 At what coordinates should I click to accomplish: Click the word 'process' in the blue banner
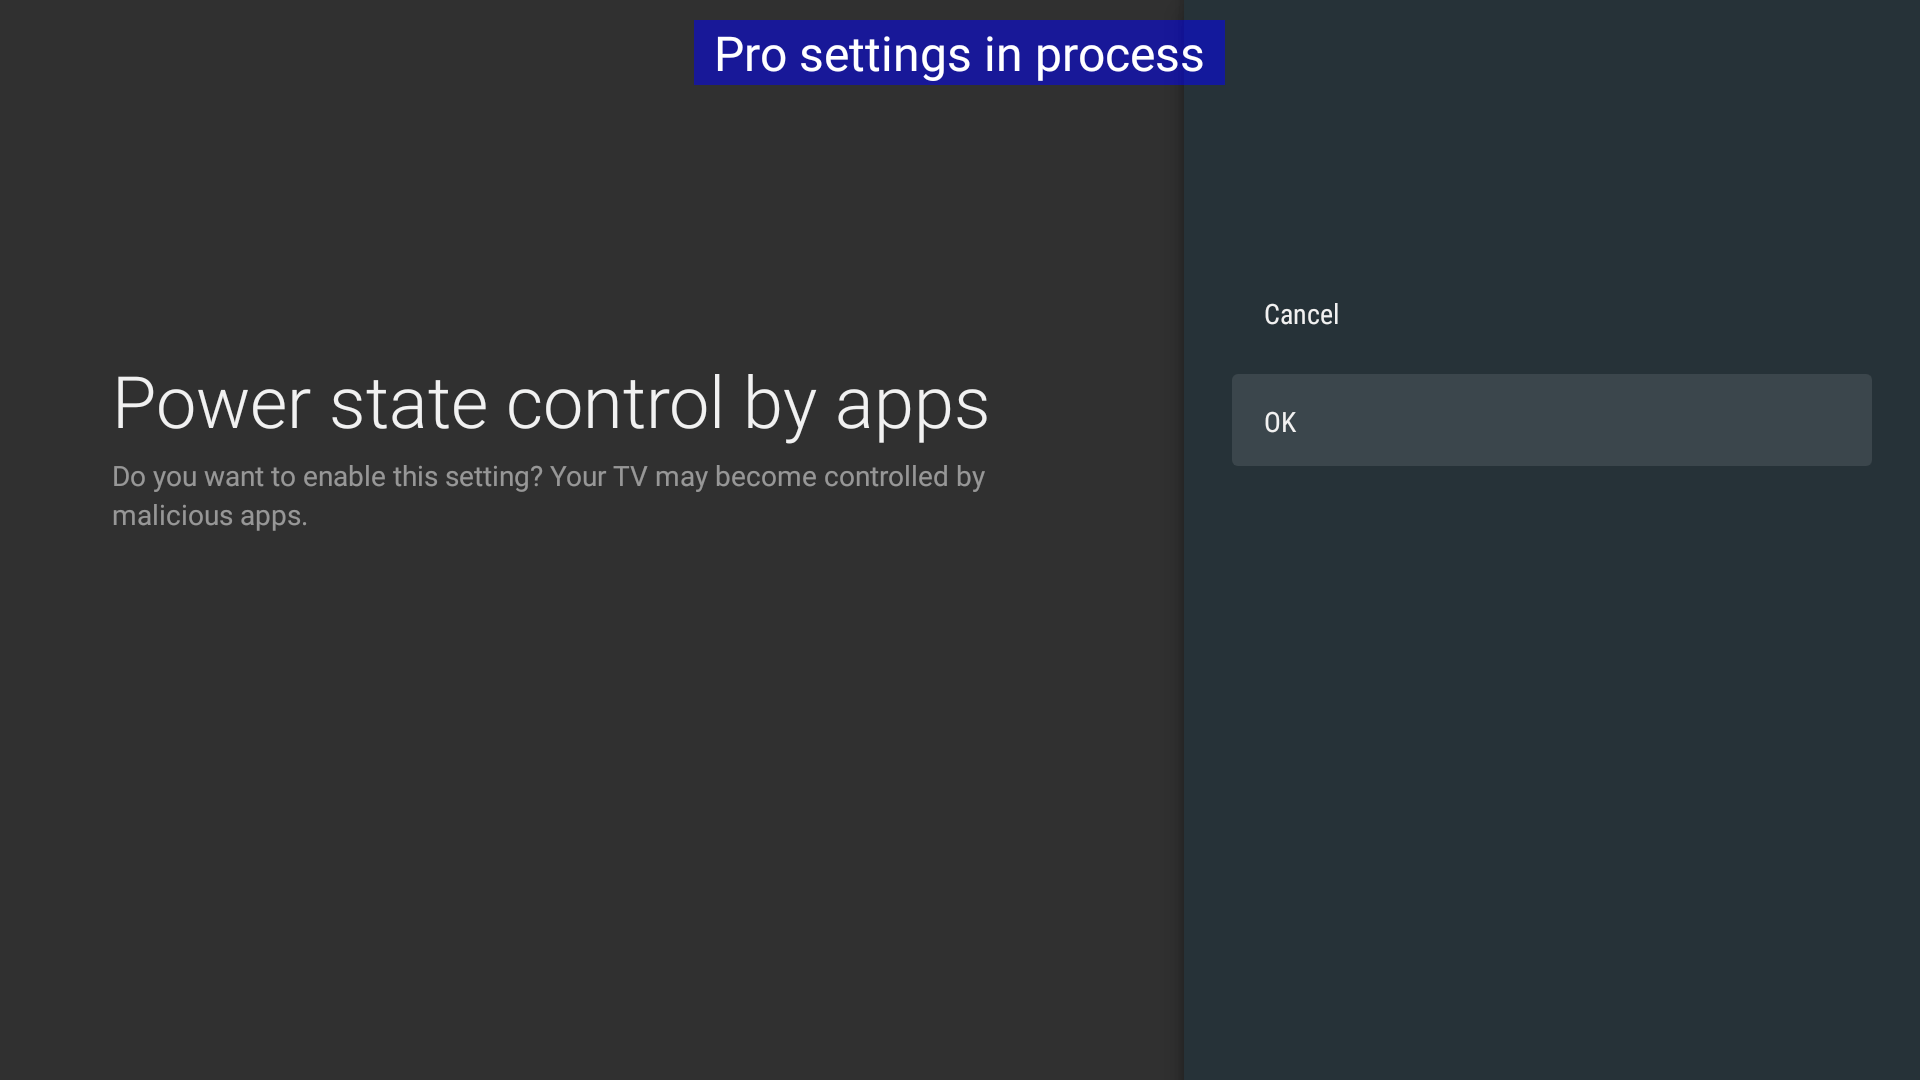click(x=1118, y=56)
